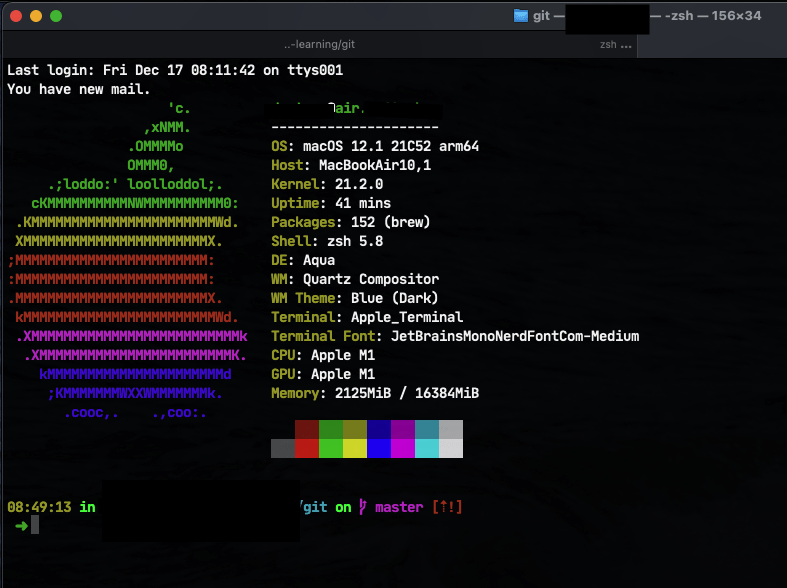787x588 pixels.
Task: Minimize the Terminal window with yellow button
Action: tap(36, 16)
